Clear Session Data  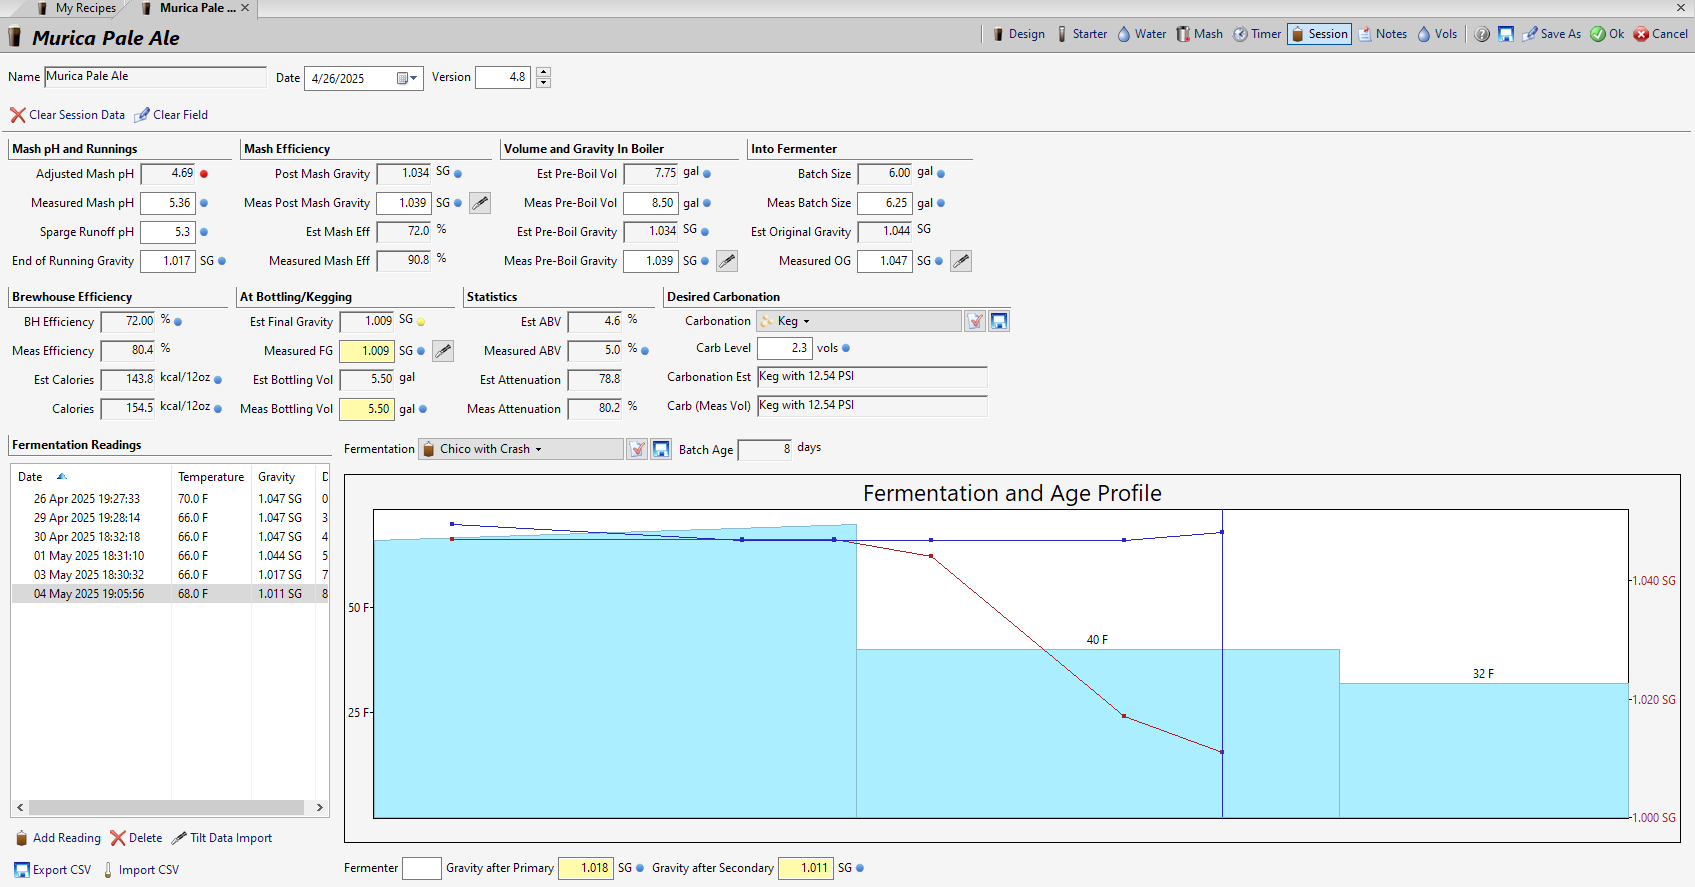67,115
